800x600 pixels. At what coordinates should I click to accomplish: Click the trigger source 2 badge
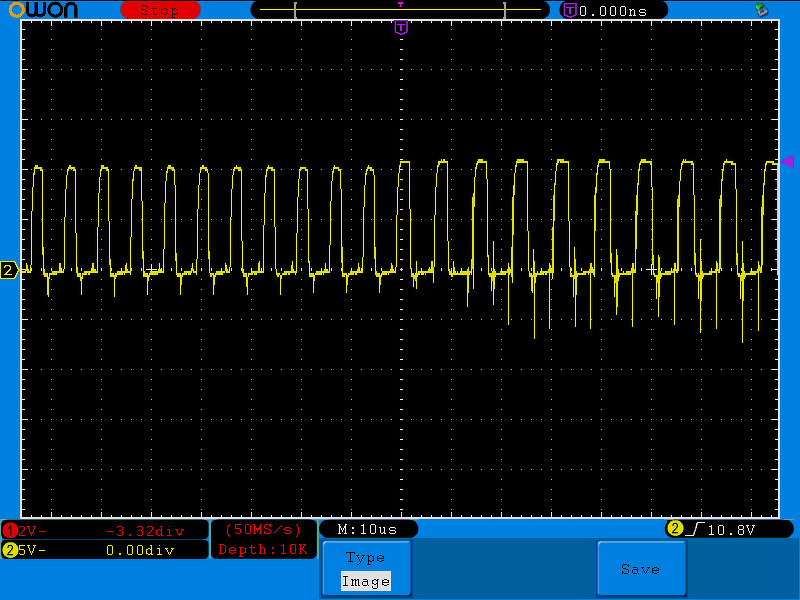674,529
